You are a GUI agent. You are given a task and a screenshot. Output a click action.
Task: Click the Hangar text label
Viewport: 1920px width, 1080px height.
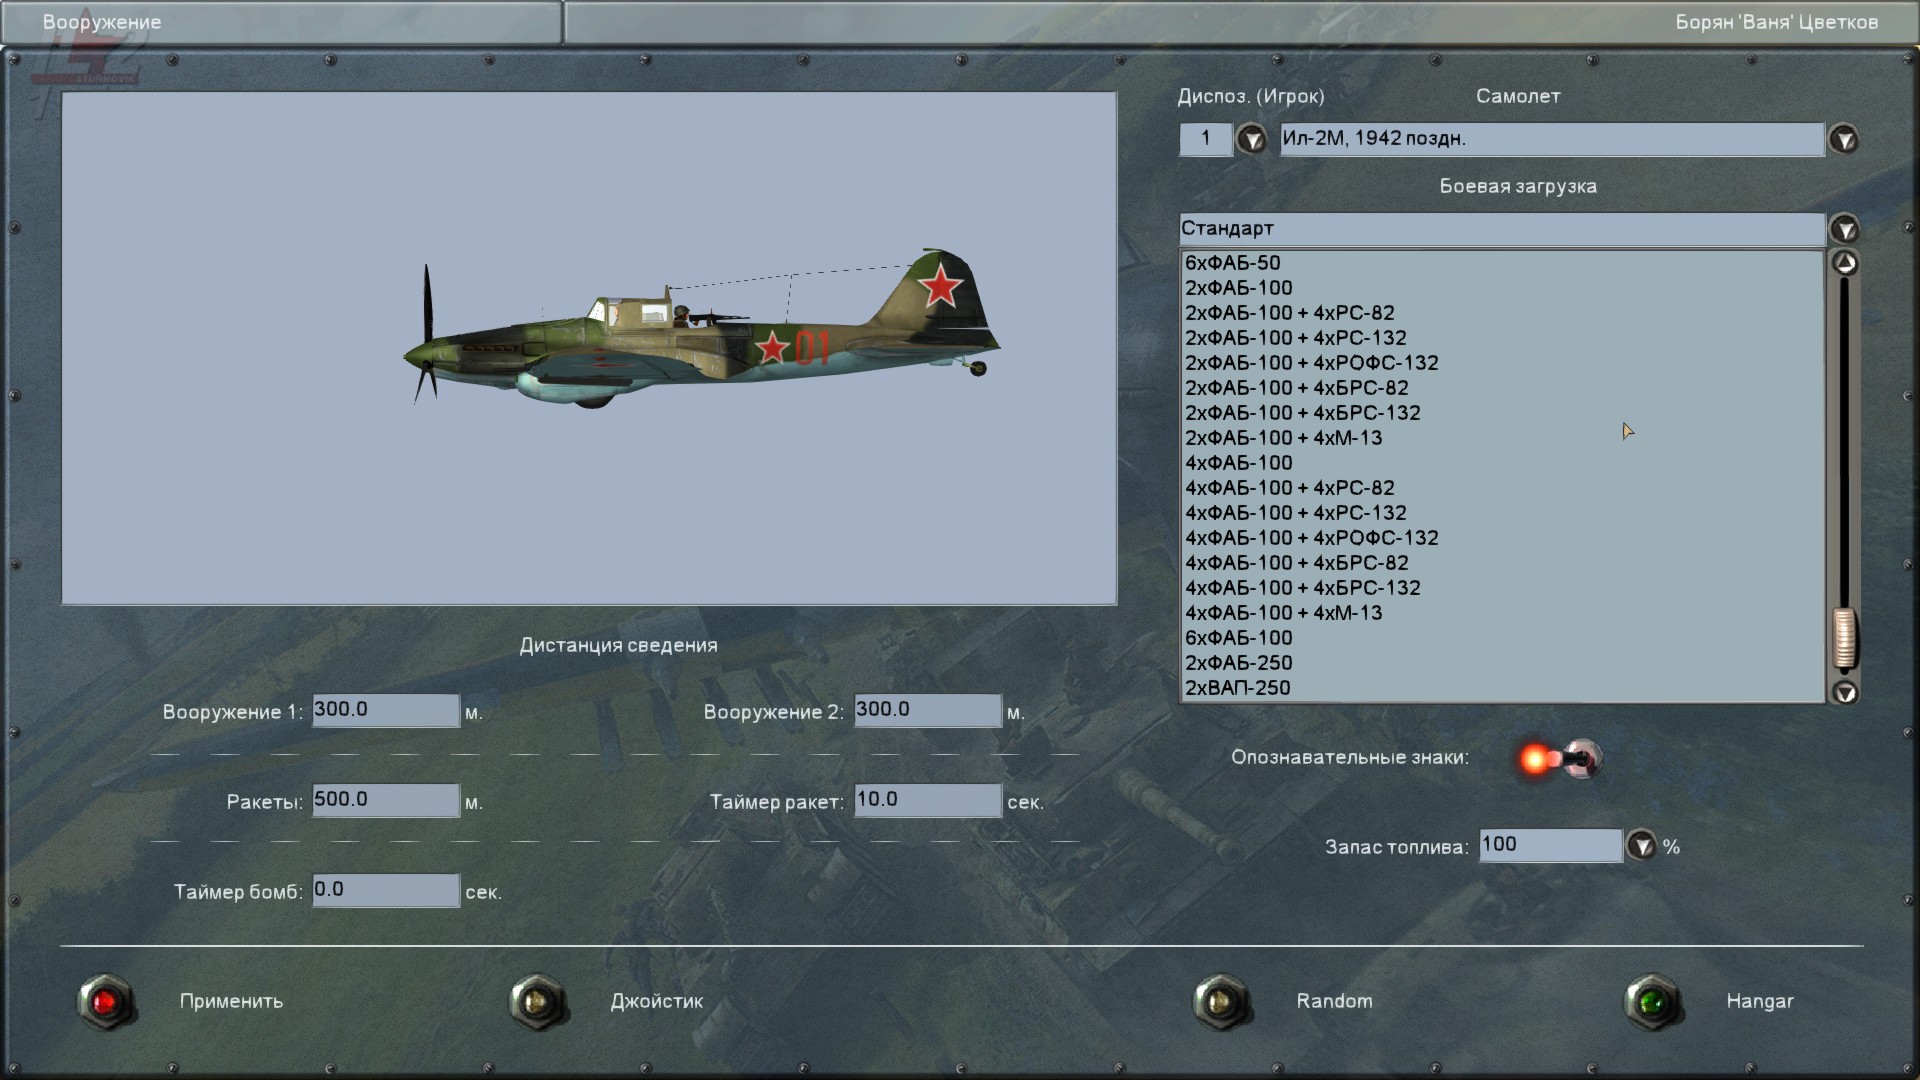coord(1759,1001)
